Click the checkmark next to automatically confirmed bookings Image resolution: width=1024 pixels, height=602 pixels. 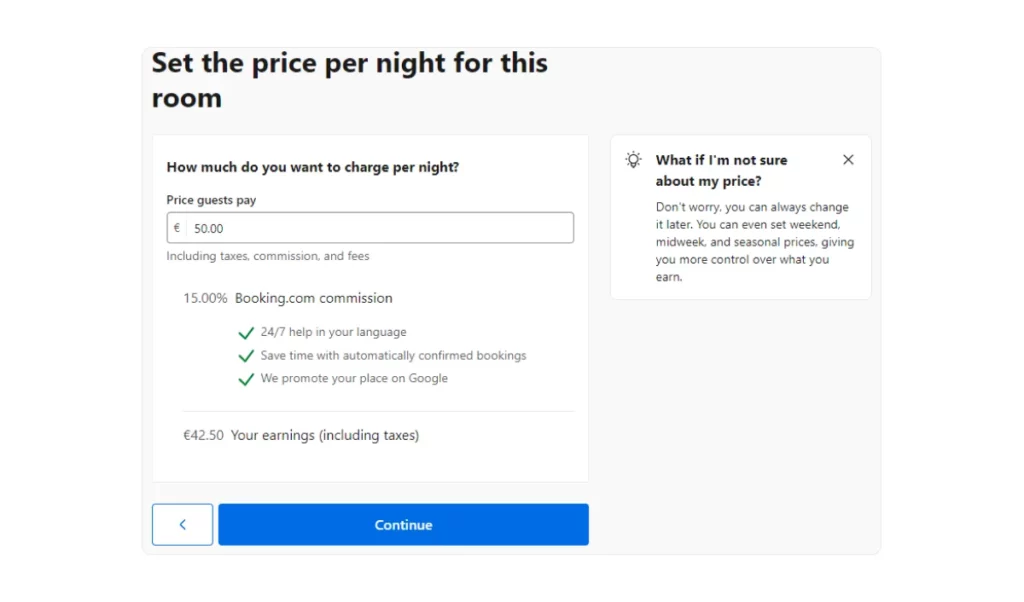coord(246,356)
